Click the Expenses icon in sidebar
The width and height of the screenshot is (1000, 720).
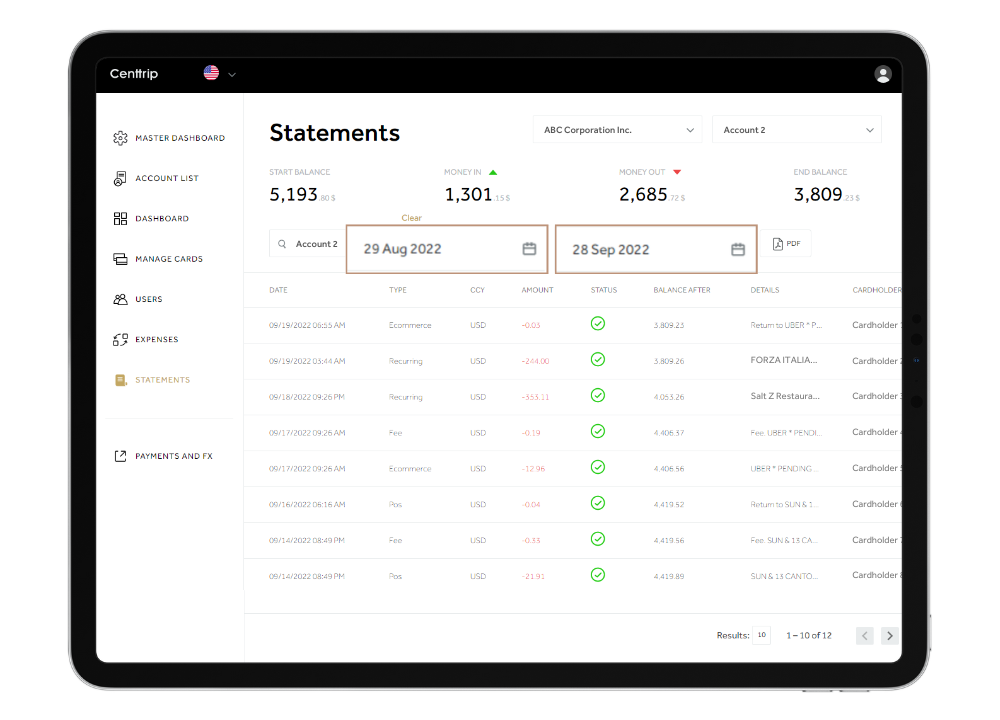(x=120, y=340)
